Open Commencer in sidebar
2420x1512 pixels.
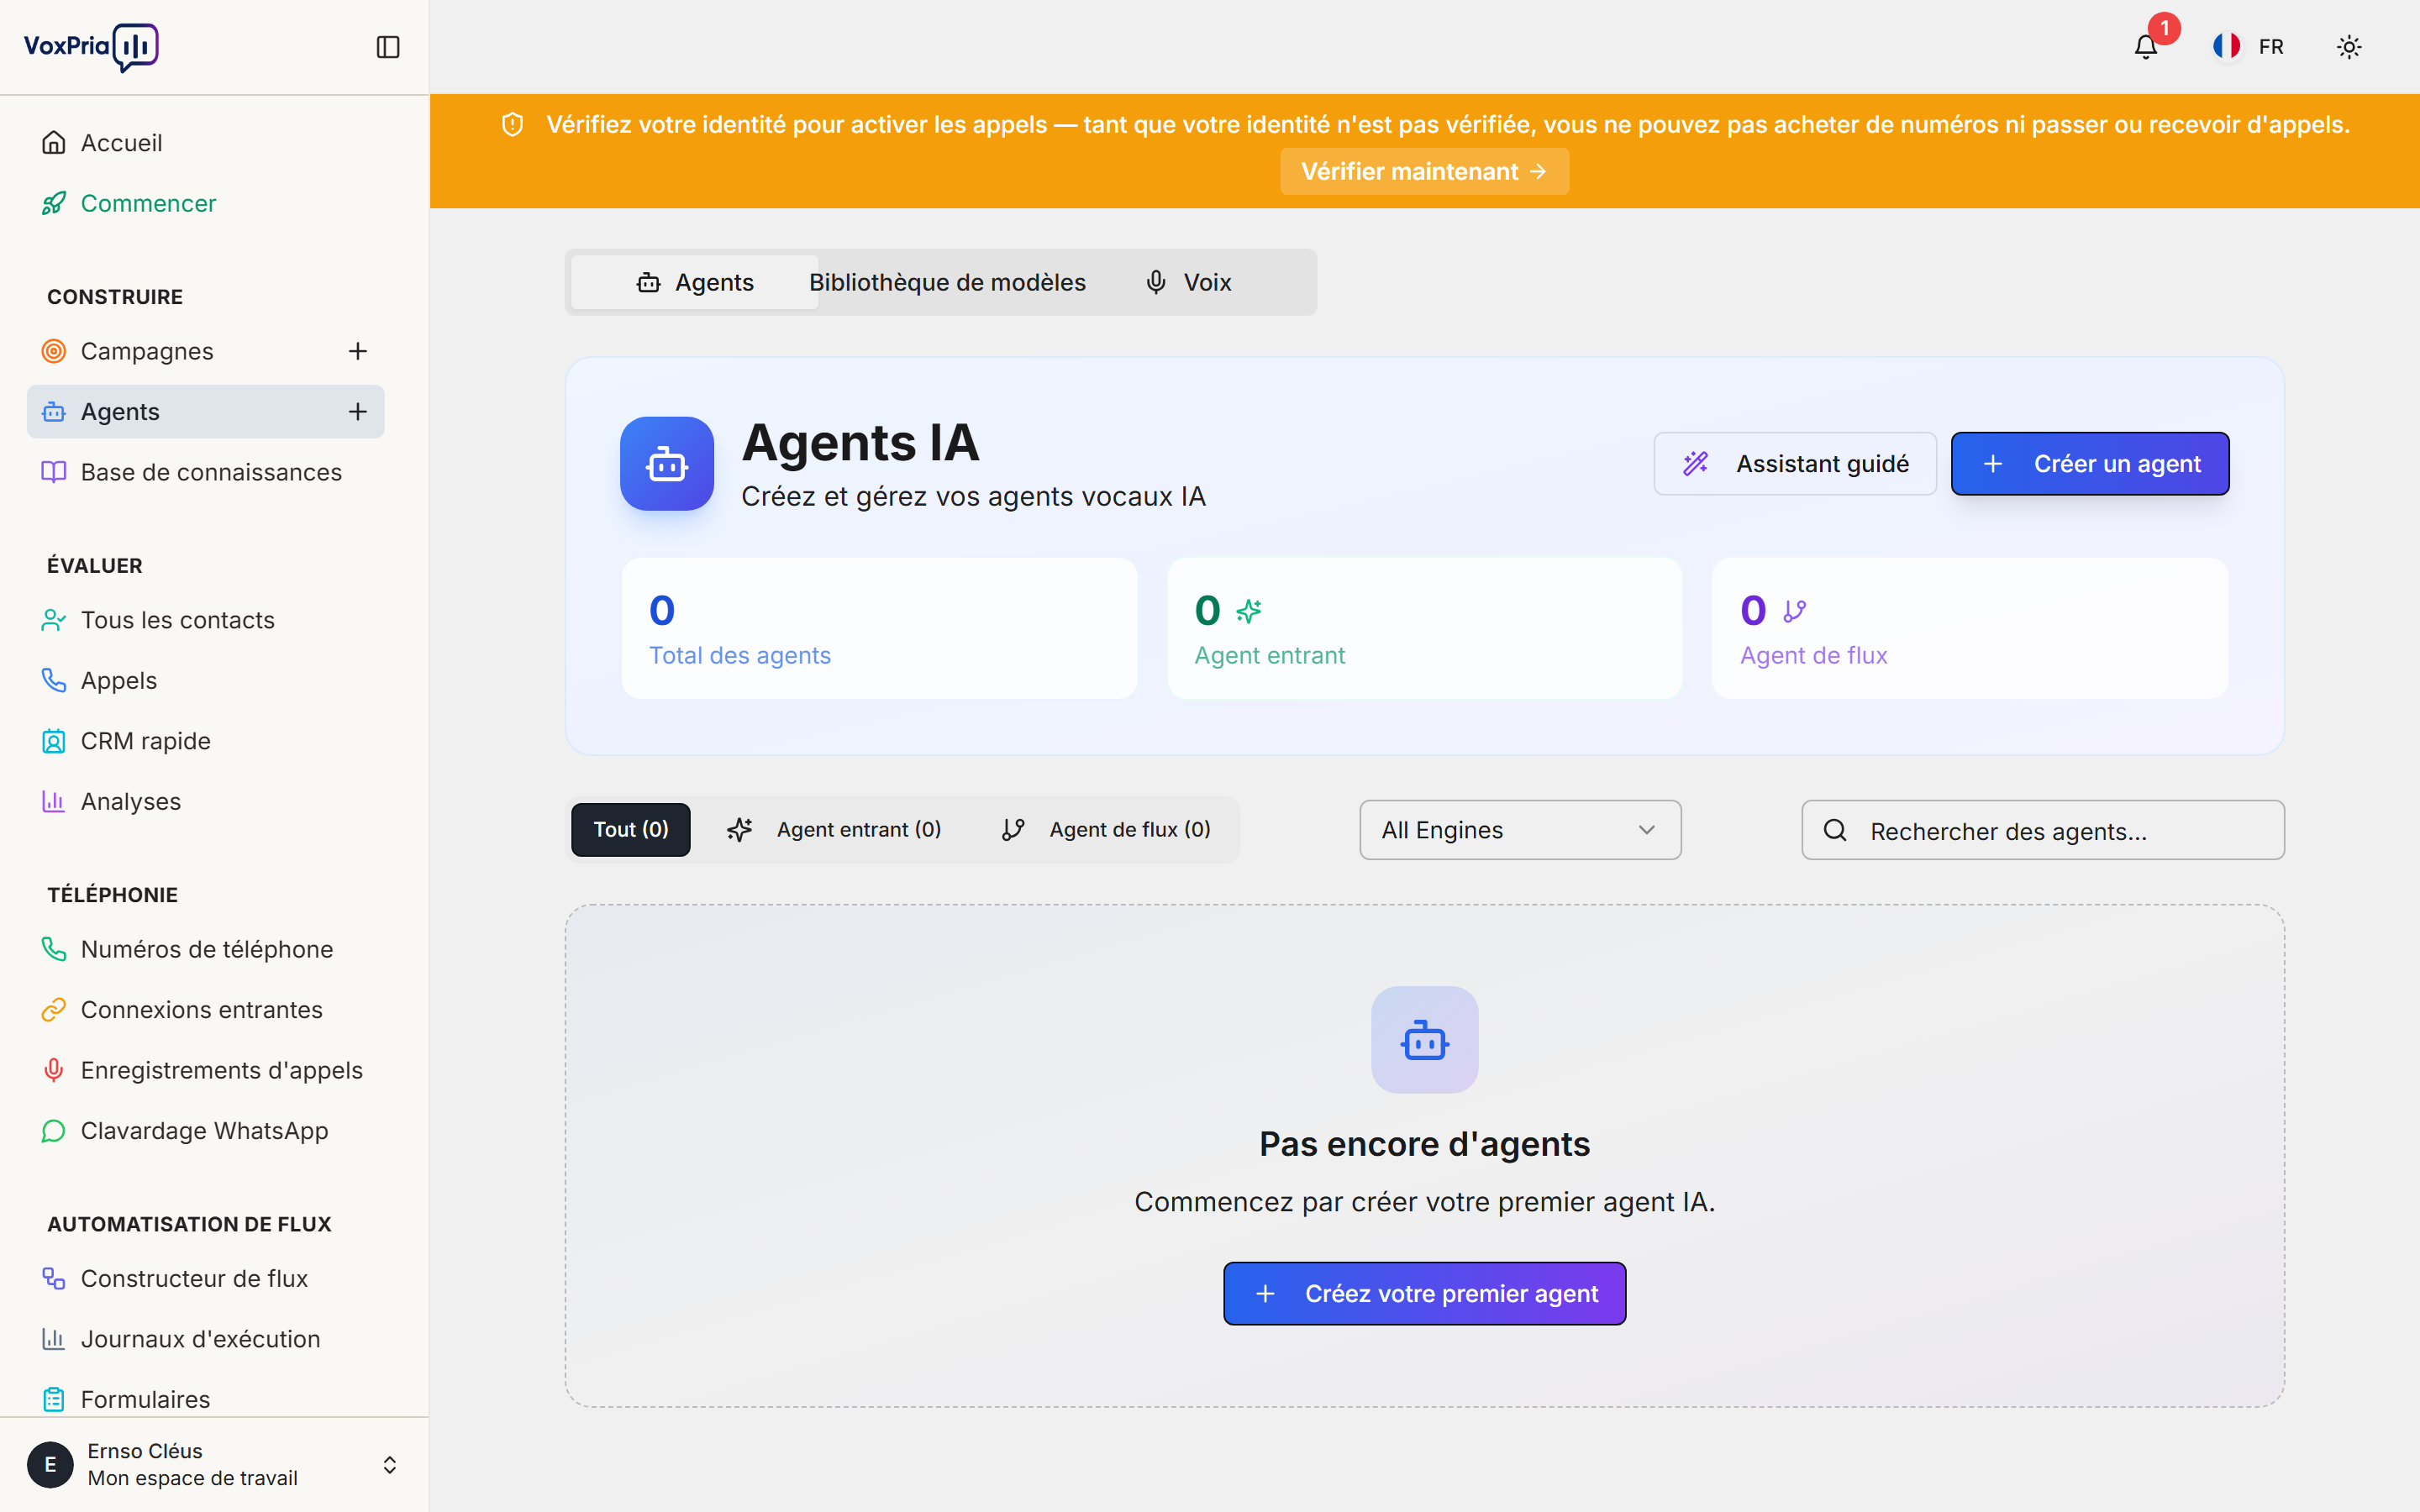(205, 203)
